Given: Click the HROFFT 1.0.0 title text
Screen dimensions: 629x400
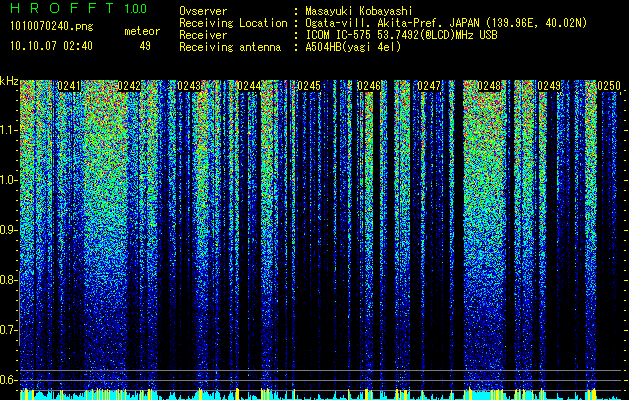Looking at the screenshot, I should point(78,8).
